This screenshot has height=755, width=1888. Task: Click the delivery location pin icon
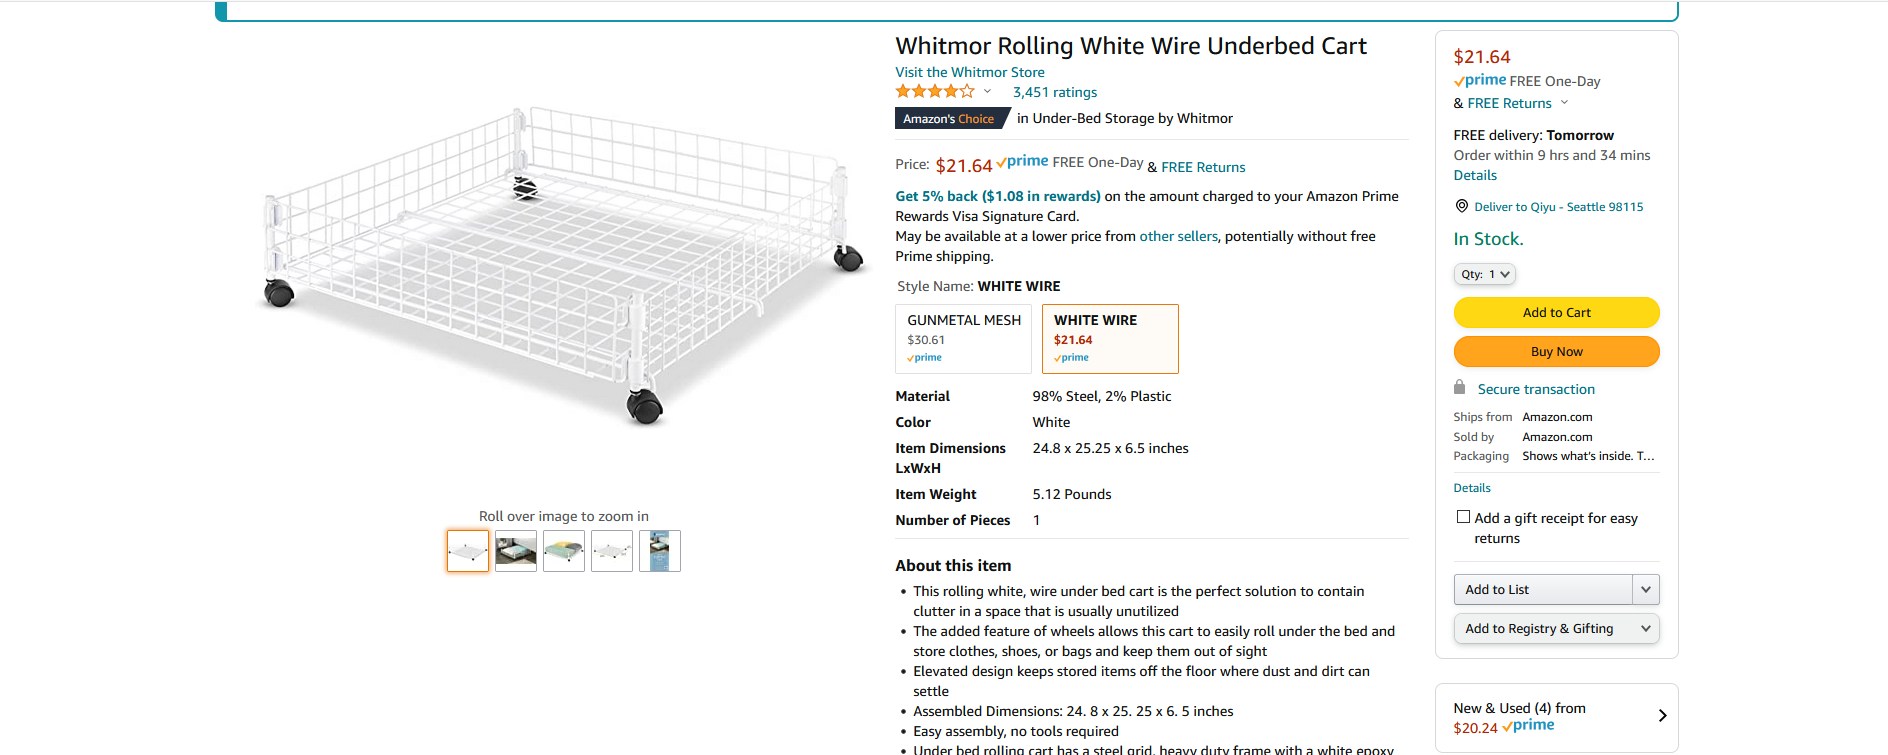(1461, 206)
